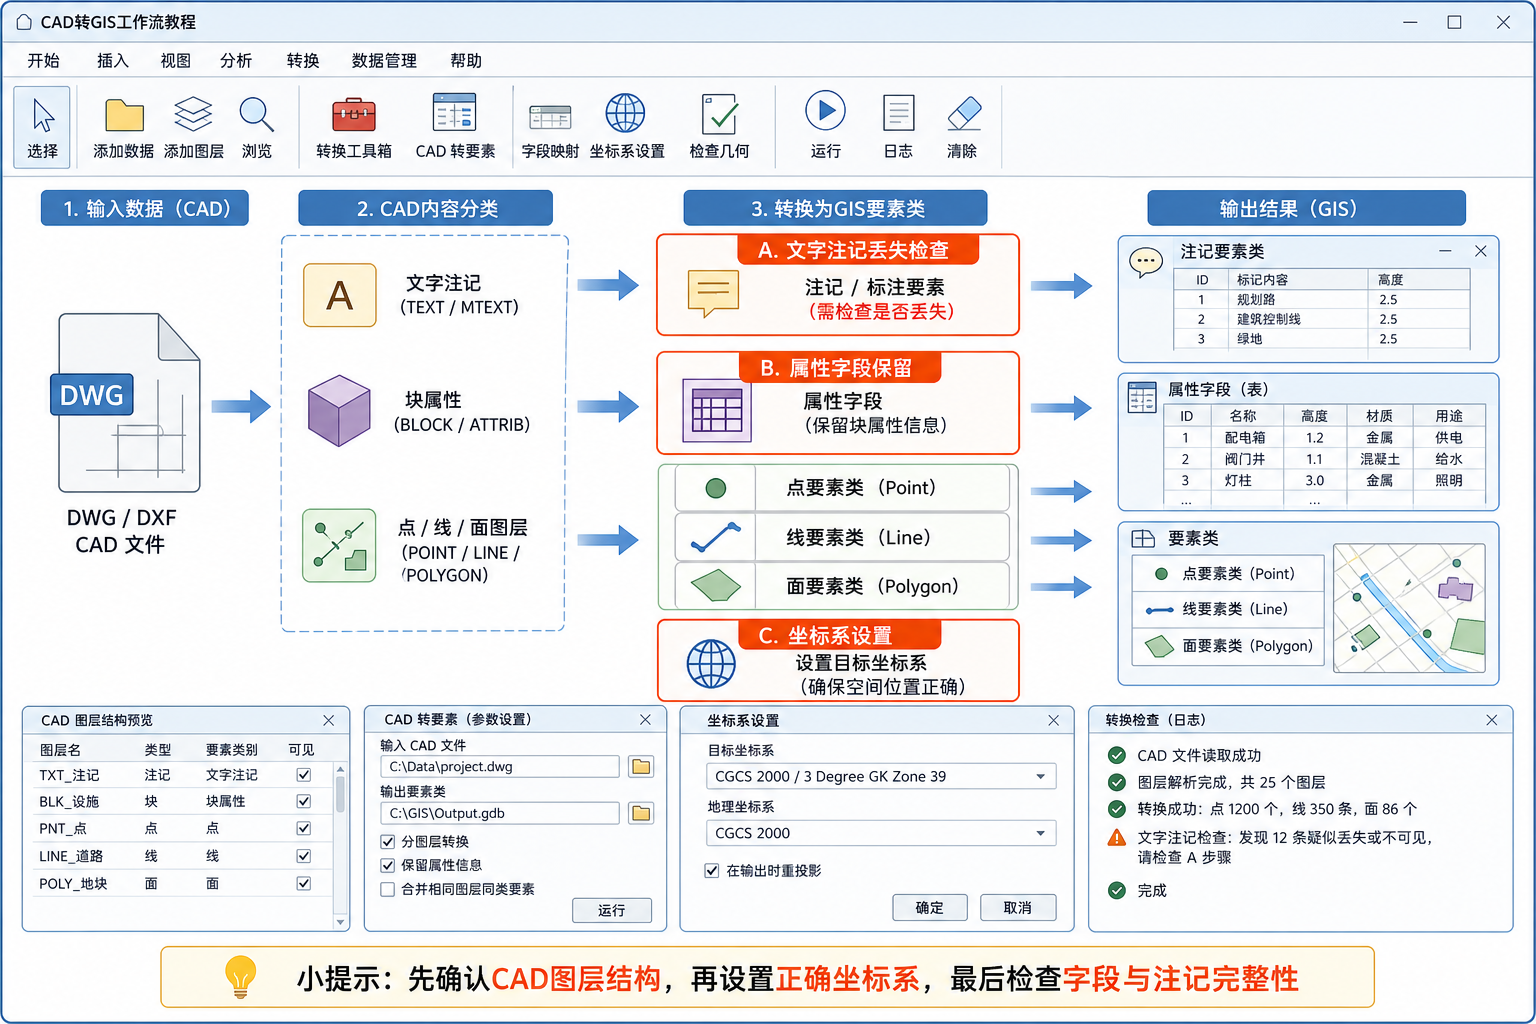Click 运行 button in CAD 转要素 panel
Viewport: 1536px width, 1024px height.
612,910
